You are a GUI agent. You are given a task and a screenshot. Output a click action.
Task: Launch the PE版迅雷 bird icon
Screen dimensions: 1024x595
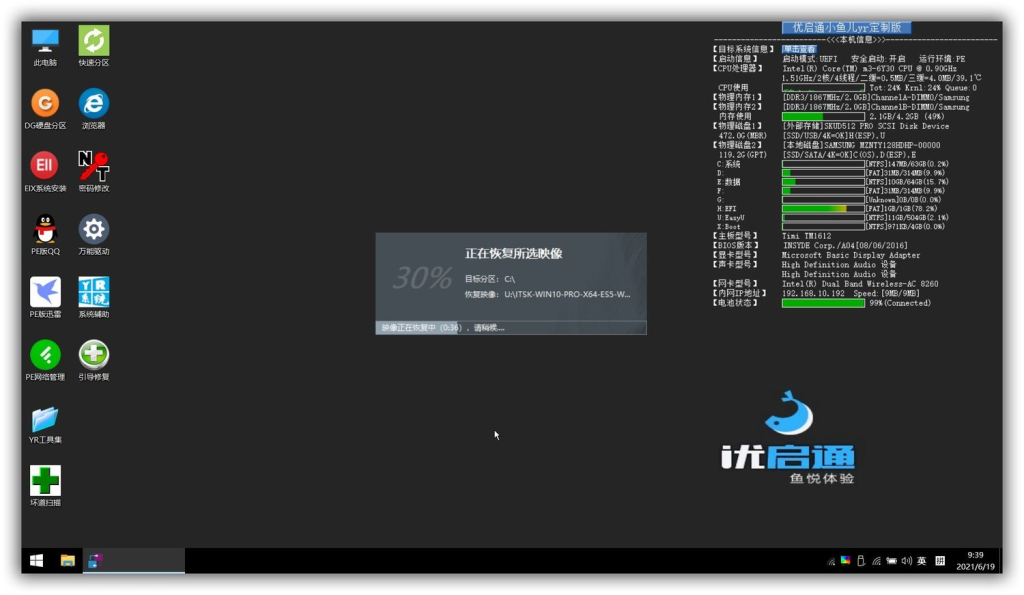point(45,298)
